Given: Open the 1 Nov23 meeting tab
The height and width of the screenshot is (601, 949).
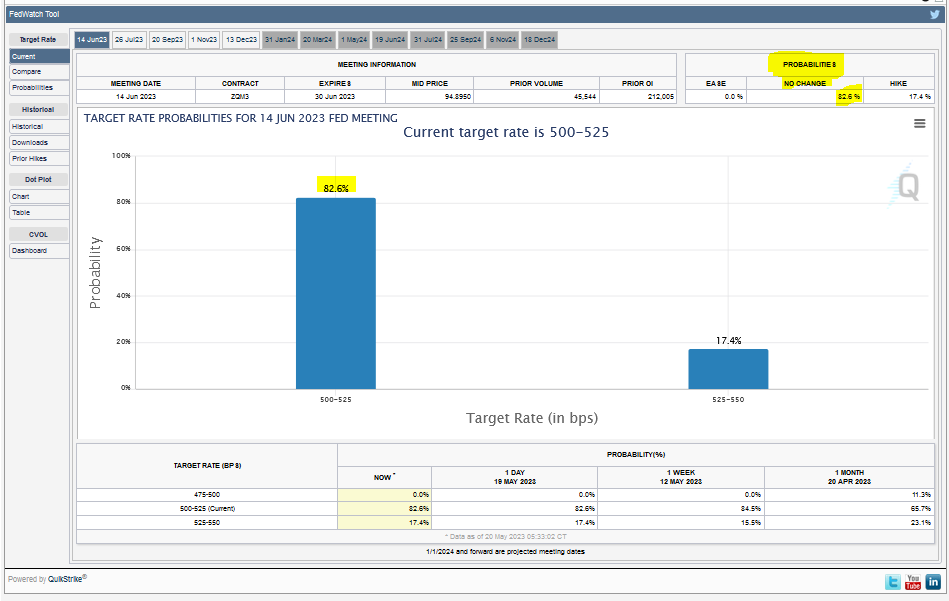Looking at the screenshot, I should point(204,40).
